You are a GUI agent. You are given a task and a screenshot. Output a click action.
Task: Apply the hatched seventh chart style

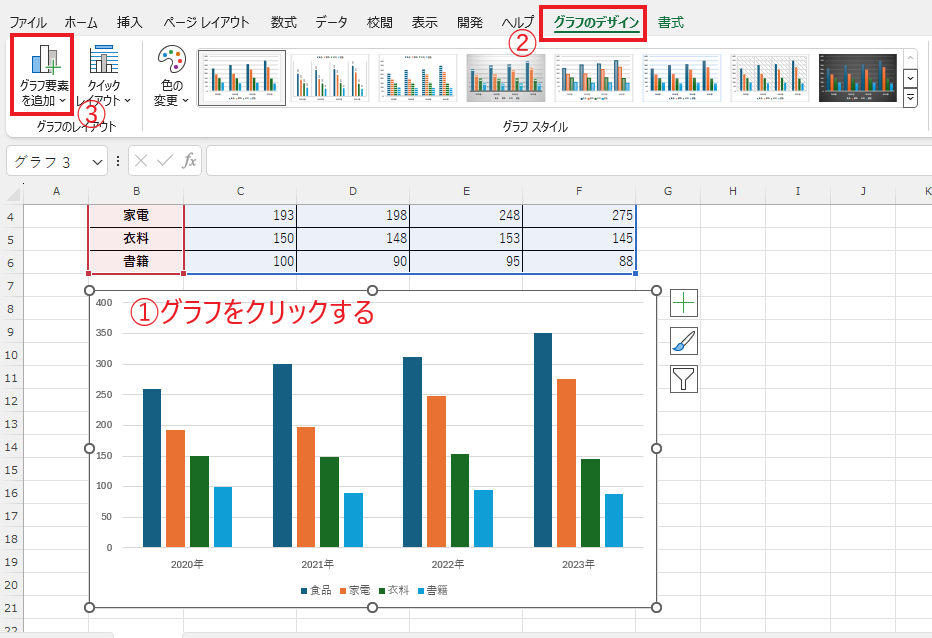(x=770, y=78)
